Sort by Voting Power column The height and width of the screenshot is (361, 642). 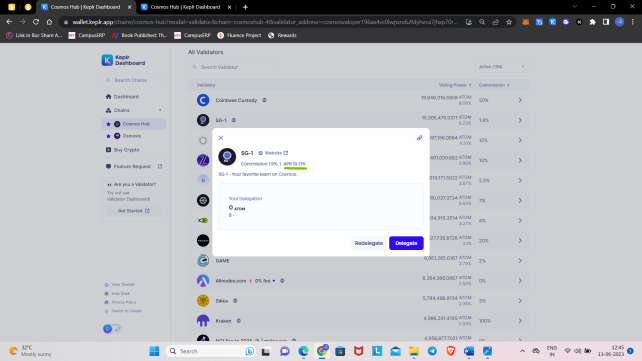[455, 85]
